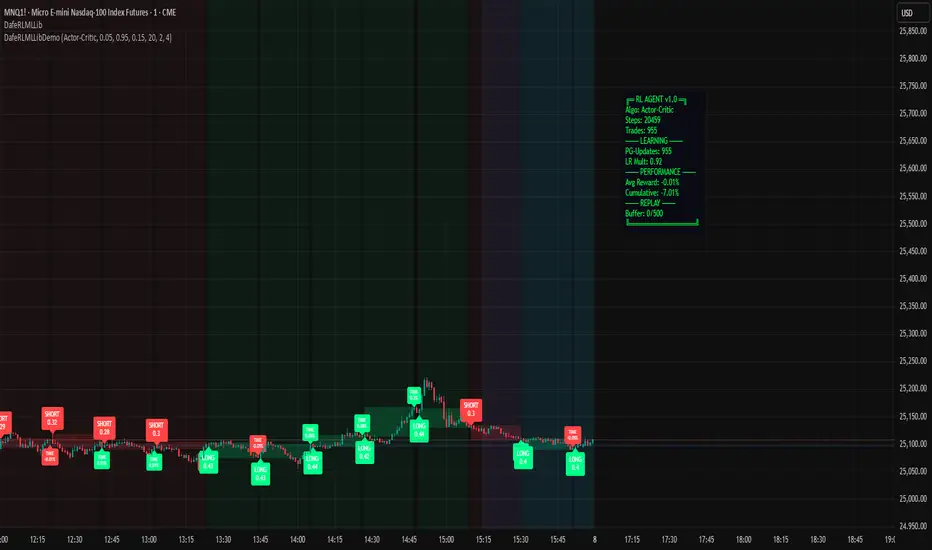Image resolution: width=932 pixels, height=550 pixels.
Task: Click the MNQ1! Micro E-mini Nasdaq-100 symbol title
Action: tap(90, 12)
